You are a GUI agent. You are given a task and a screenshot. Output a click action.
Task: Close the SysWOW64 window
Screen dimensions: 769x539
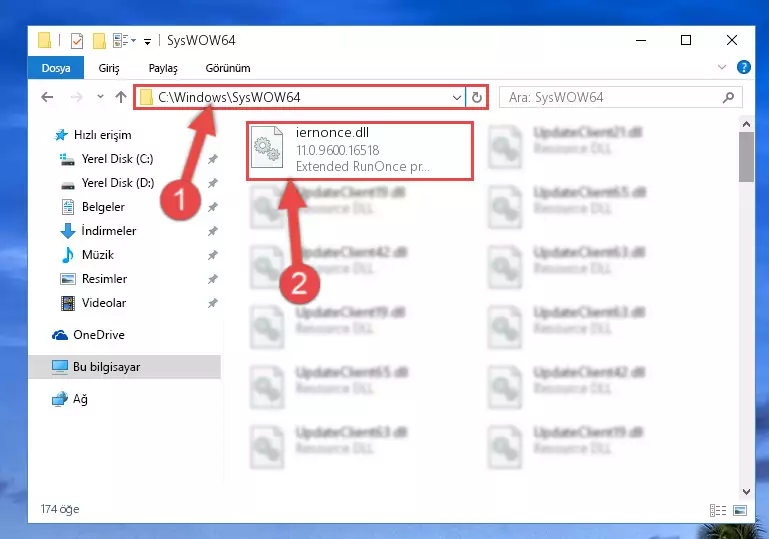point(732,40)
